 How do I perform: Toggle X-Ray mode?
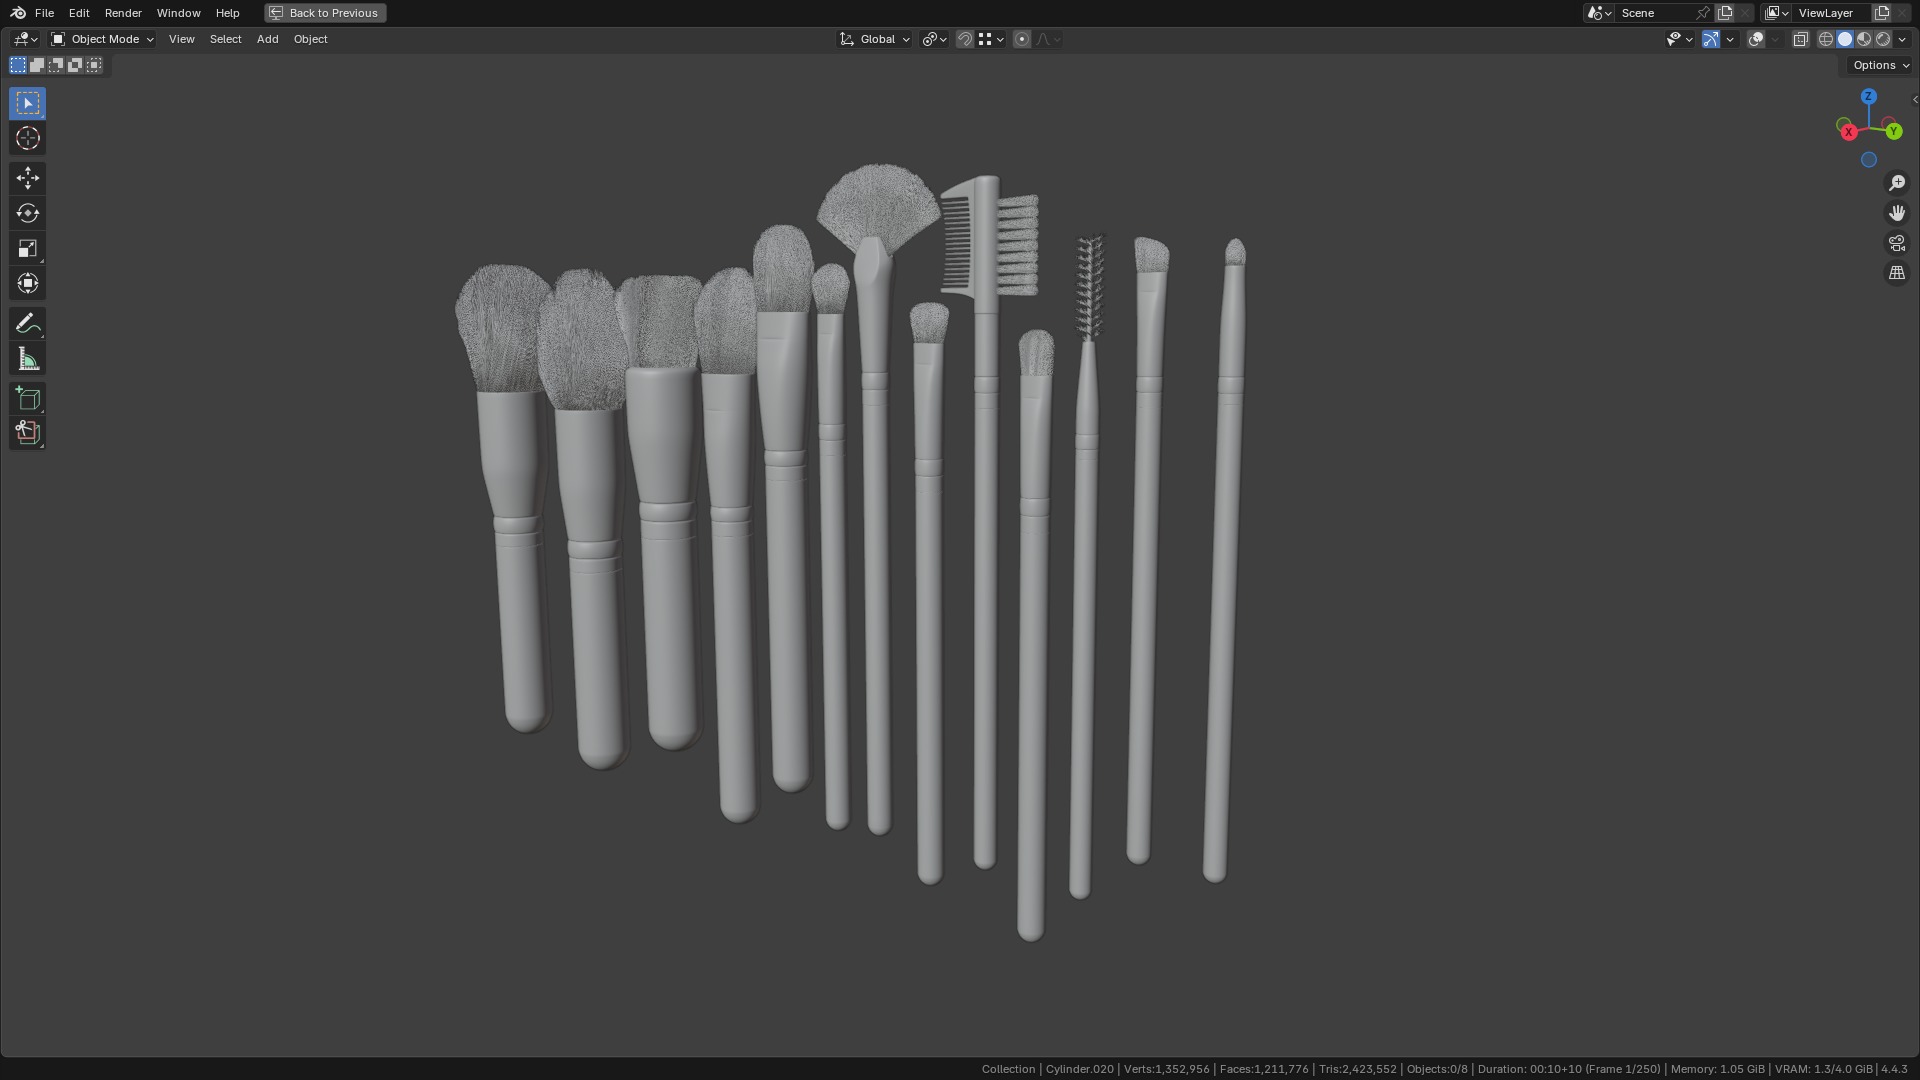[x=1800, y=39]
